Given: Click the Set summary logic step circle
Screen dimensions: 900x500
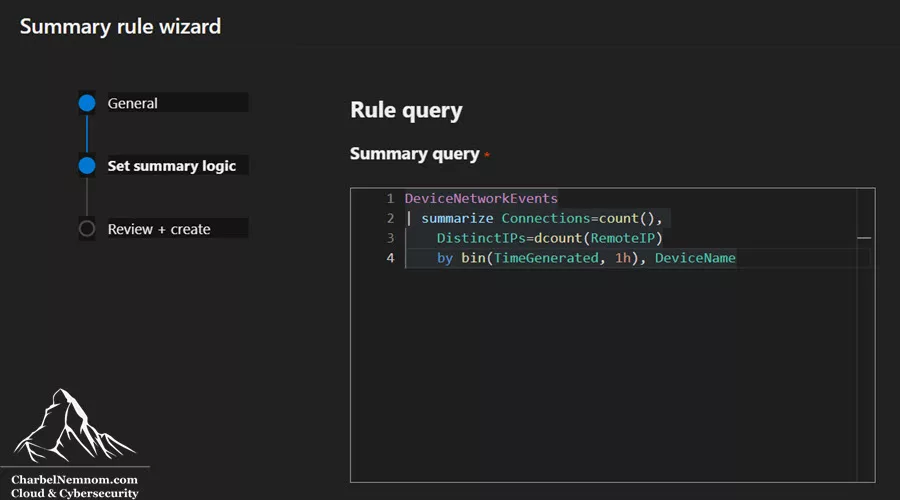Looking at the screenshot, I should [x=87, y=165].
